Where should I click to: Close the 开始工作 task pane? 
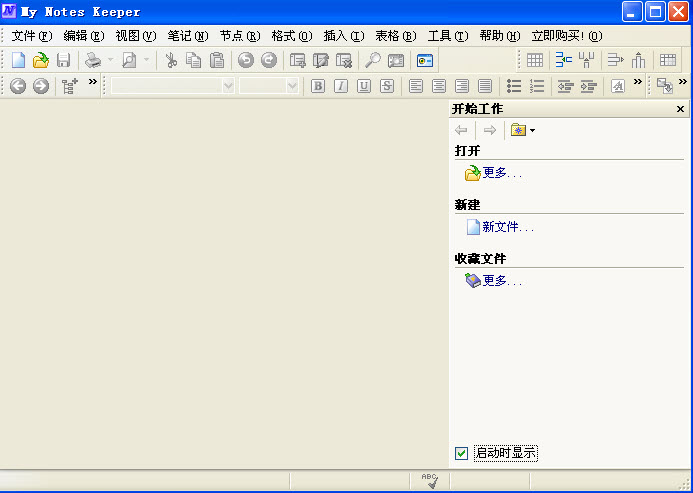[681, 109]
